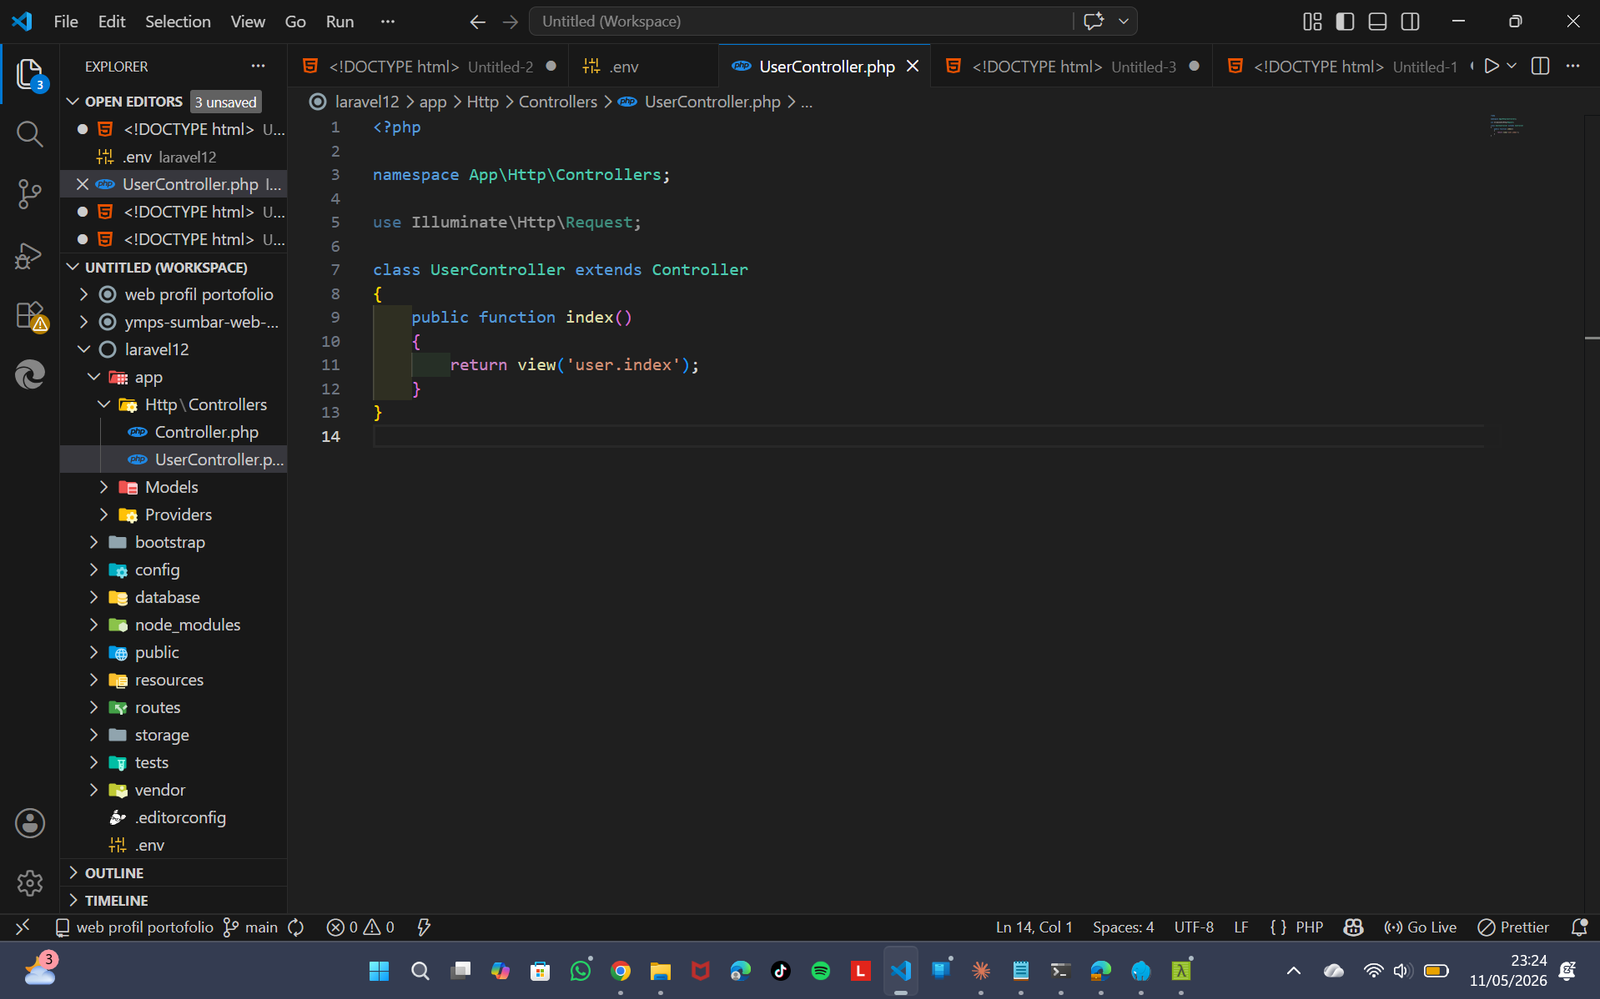Viewport: 1600px width, 999px height.
Task: Click the Prettier status bar item
Action: [1513, 927]
